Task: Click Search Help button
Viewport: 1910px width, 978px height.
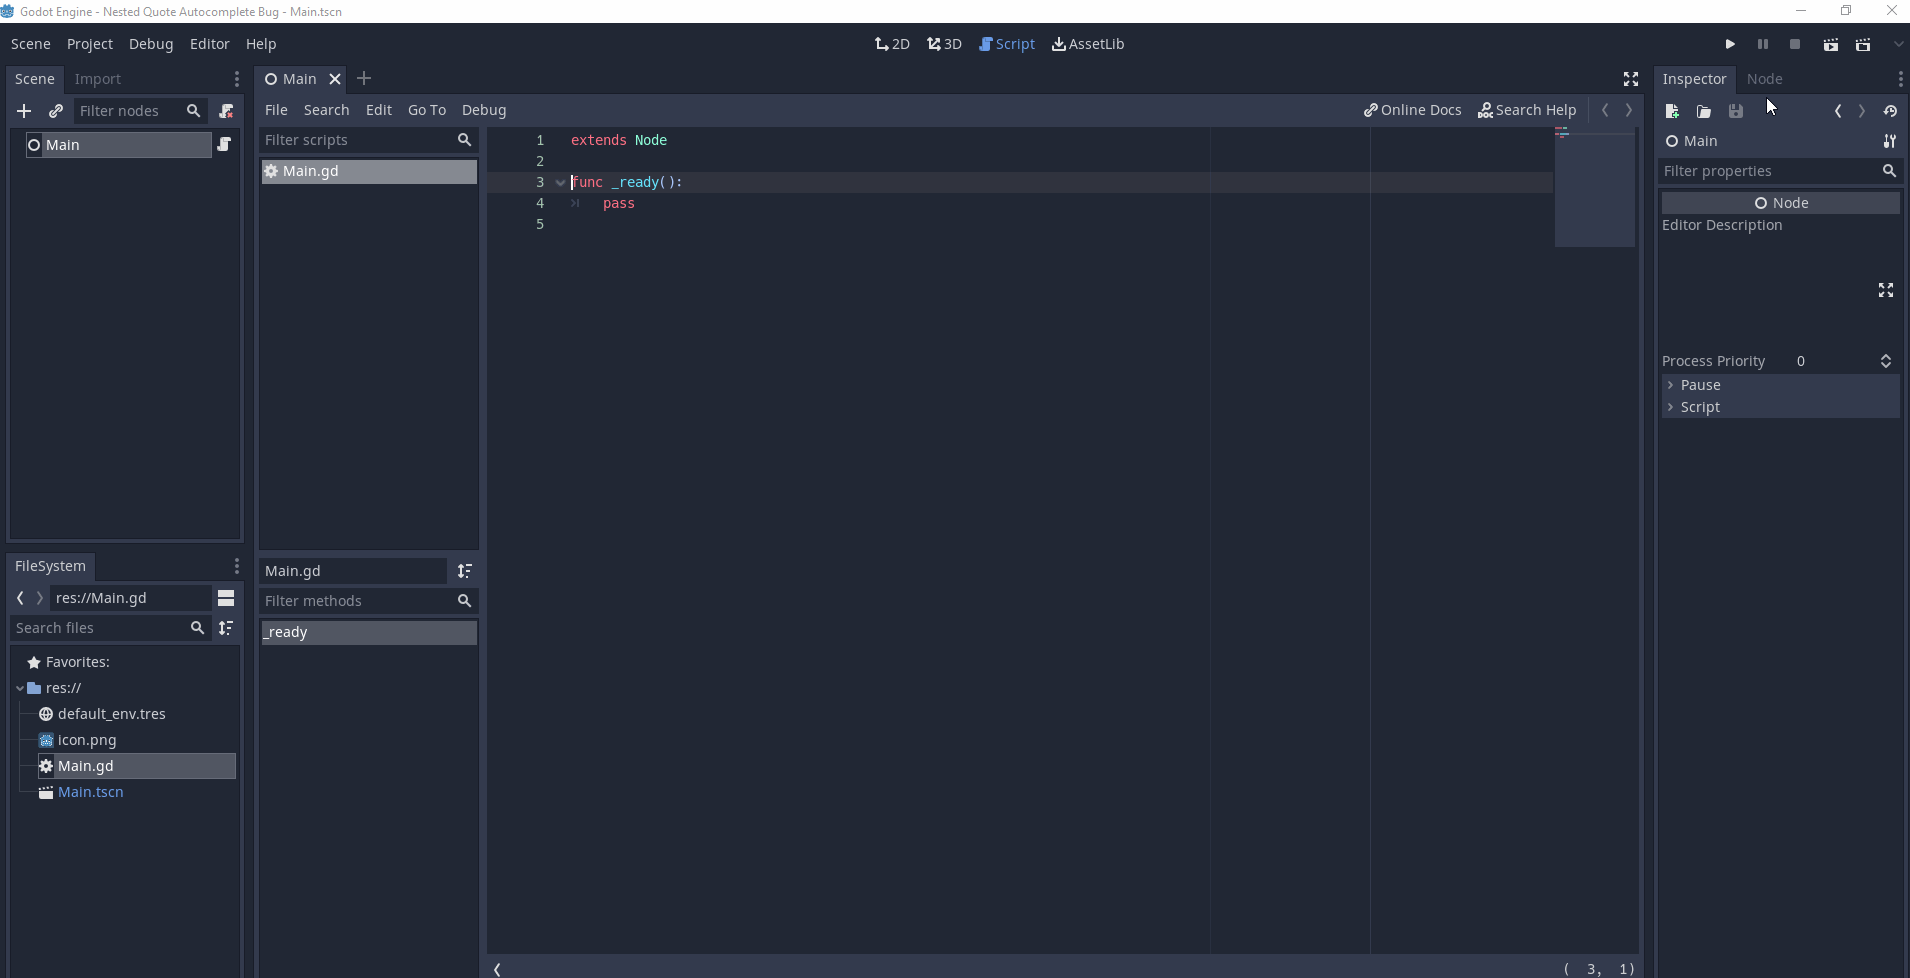Action: 1527,110
